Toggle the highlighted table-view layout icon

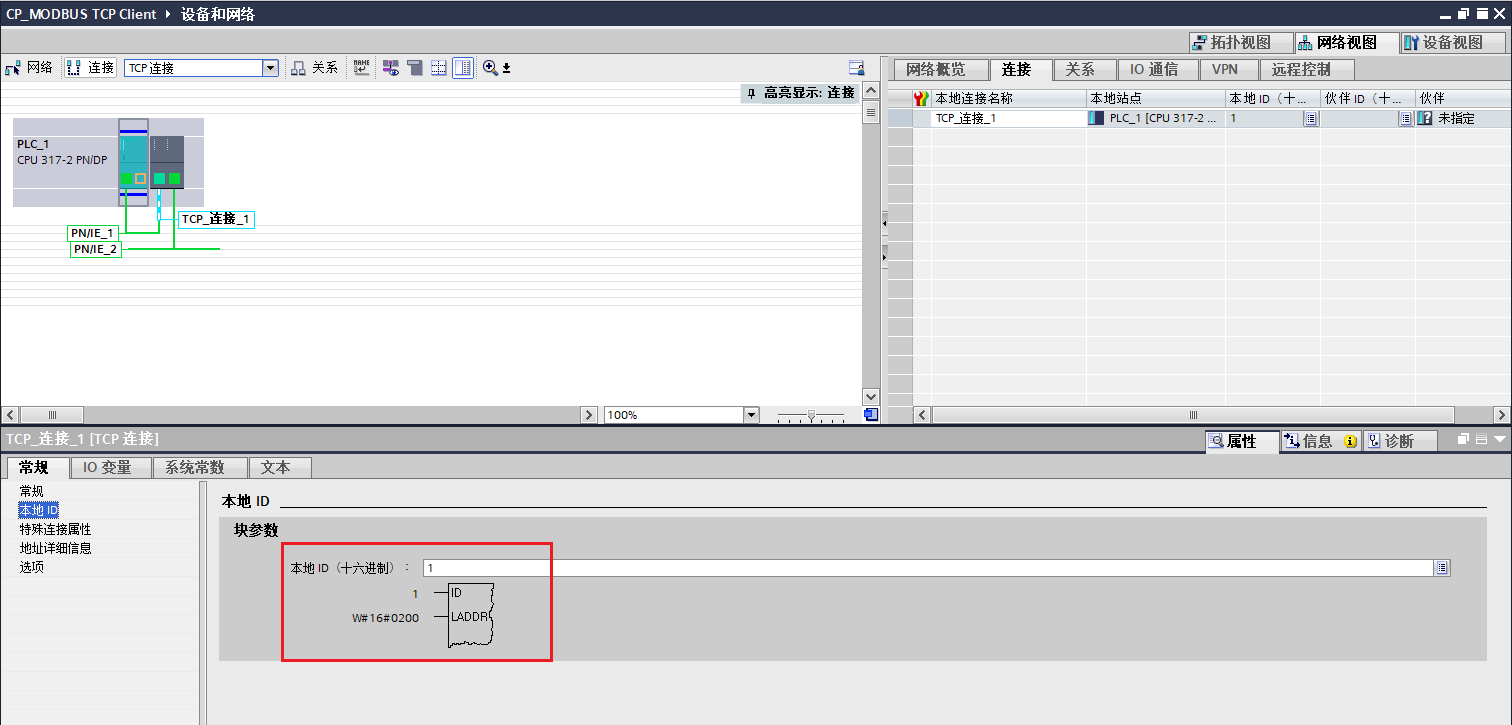pyautogui.click(x=463, y=68)
